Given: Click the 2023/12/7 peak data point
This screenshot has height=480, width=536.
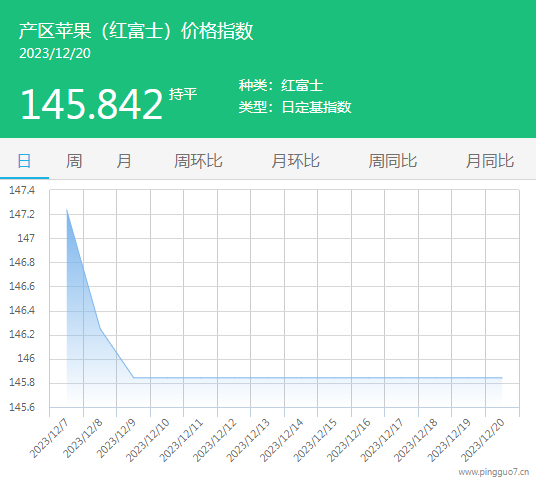Looking at the screenshot, I should click(67, 210).
